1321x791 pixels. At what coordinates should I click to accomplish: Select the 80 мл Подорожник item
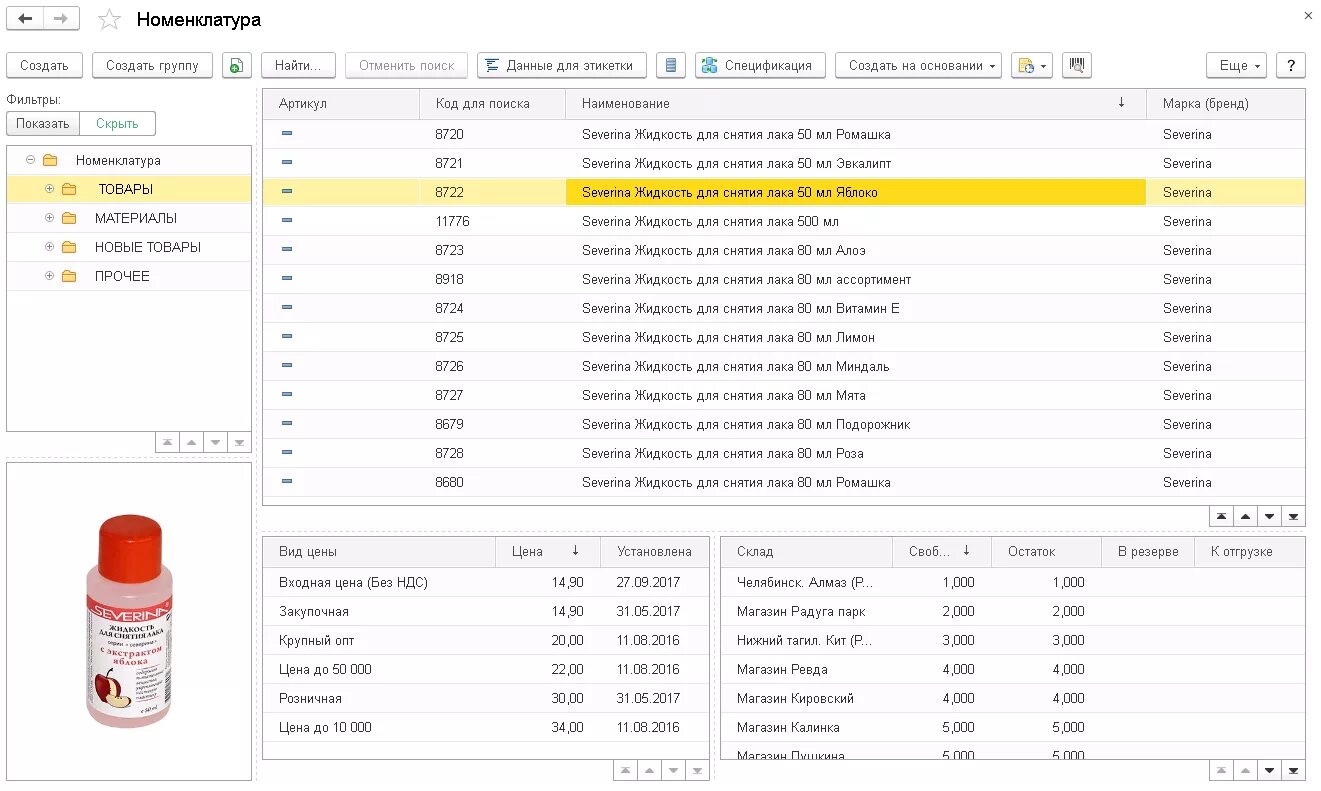(x=784, y=424)
